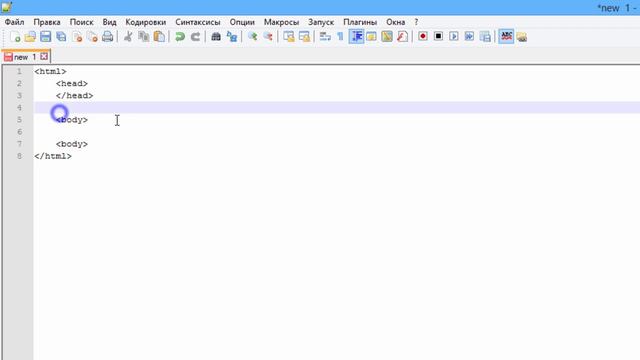Show the Document Map panel icon

click(387, 37)
